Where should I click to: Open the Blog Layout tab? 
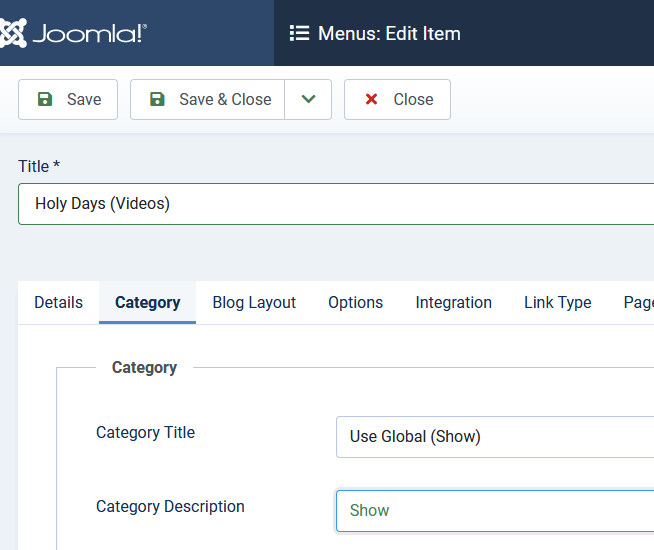254,302
